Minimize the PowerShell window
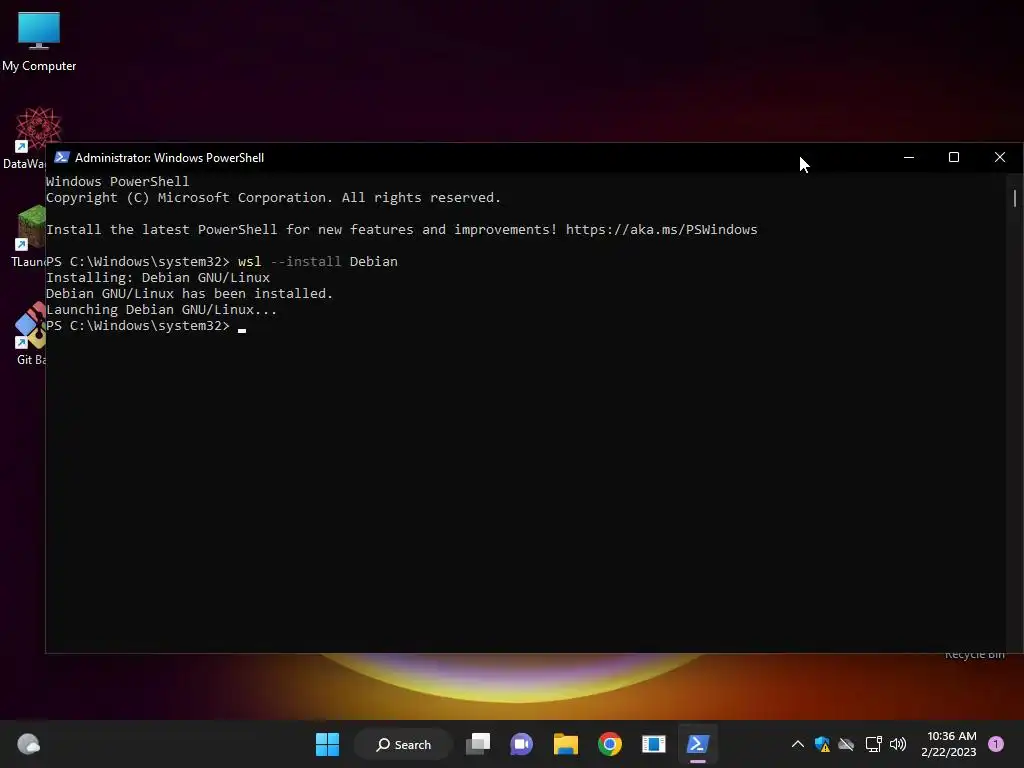Viewport: 1024px width, 768px height. click(908, 157)
